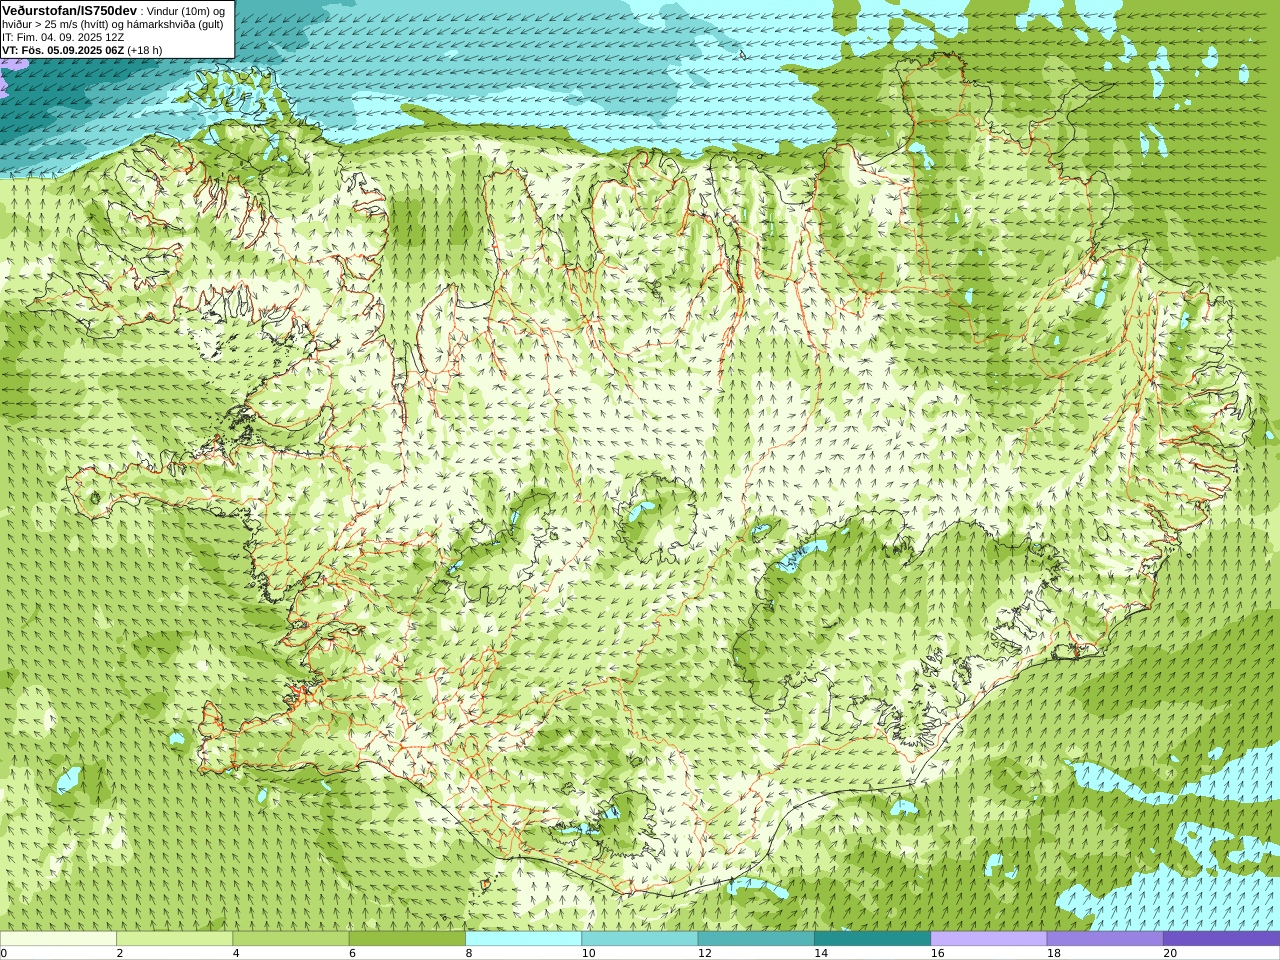Screen dimensions: 1280x960
Task: Click the legend value label '8'
Action: coord(469,953)
